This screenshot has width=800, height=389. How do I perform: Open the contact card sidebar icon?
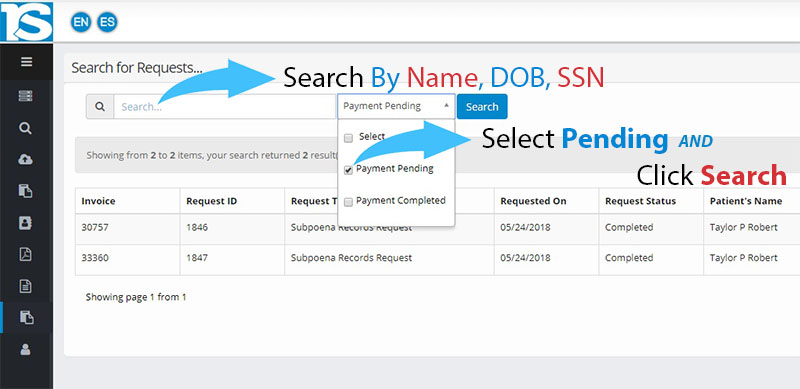[26, 223]
